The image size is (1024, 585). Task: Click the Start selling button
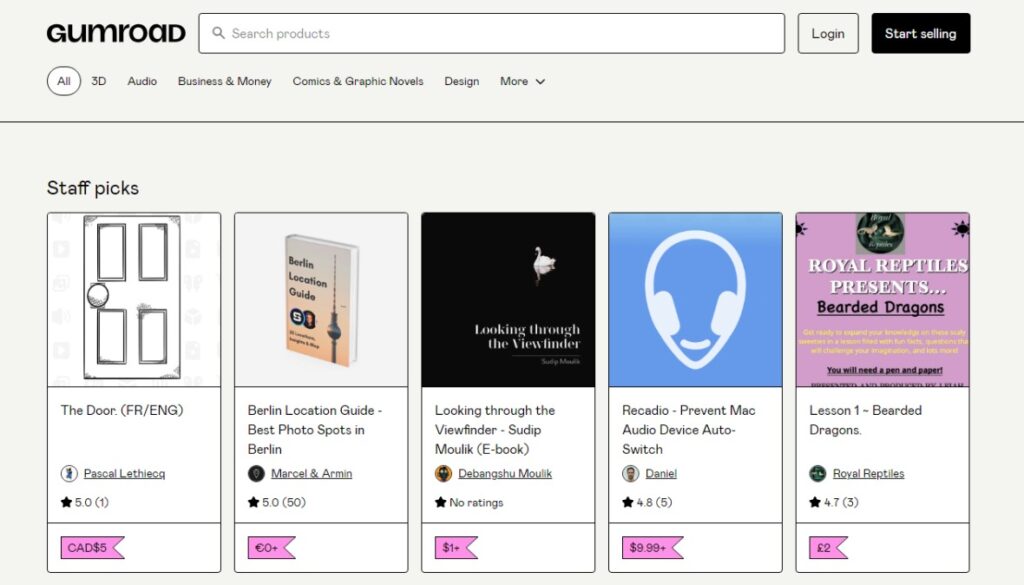921,33
